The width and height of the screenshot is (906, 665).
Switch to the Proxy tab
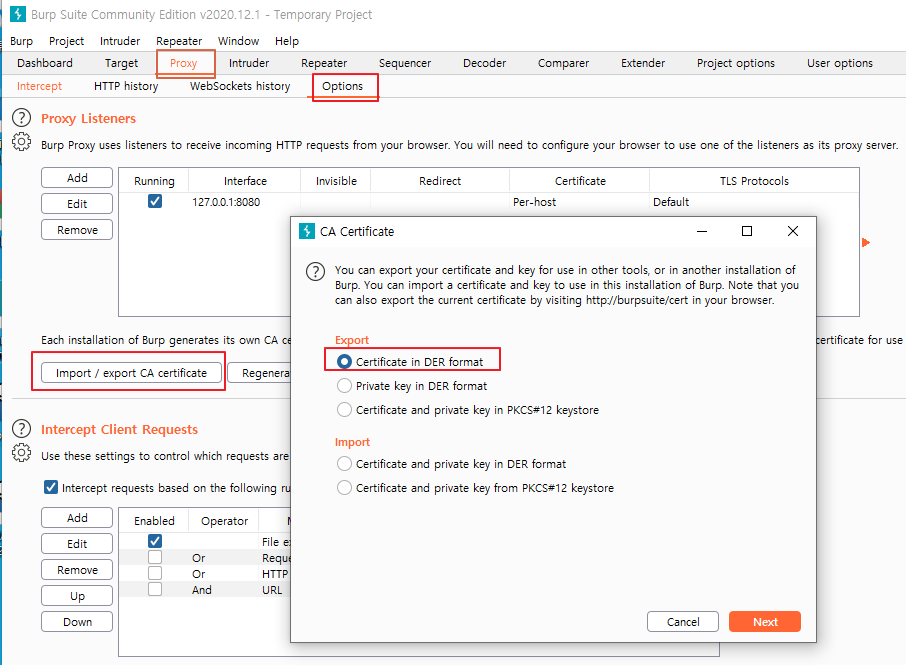click(x=184, y=63)
